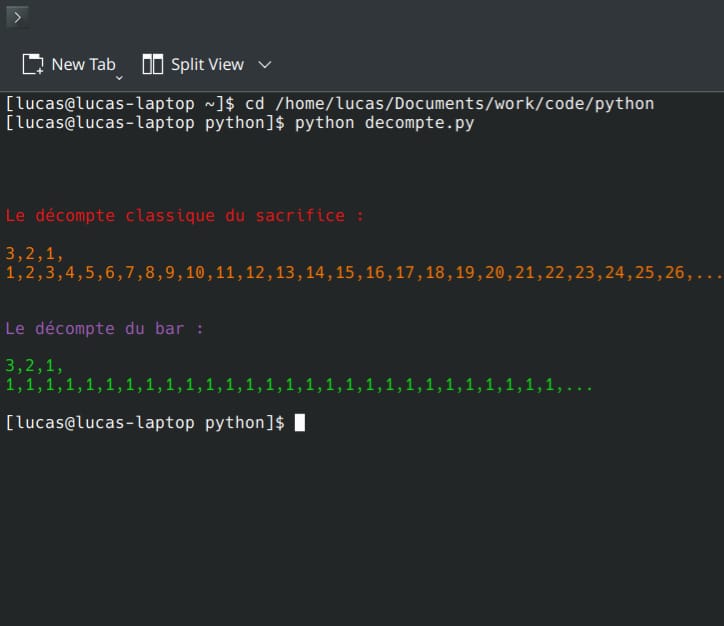The width and height of the screenshot is (724, 626).
Task: Click the blinking cursor block at the prompt
Action: (300, 422)
